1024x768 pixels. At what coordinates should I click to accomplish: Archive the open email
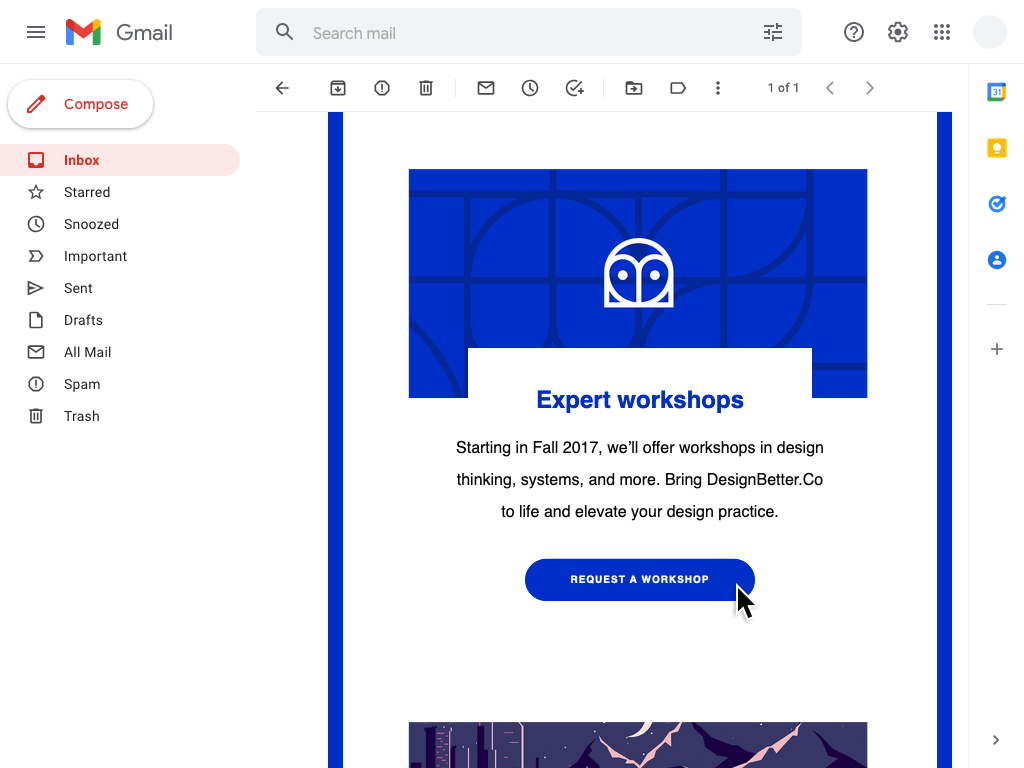click(337, 88)
